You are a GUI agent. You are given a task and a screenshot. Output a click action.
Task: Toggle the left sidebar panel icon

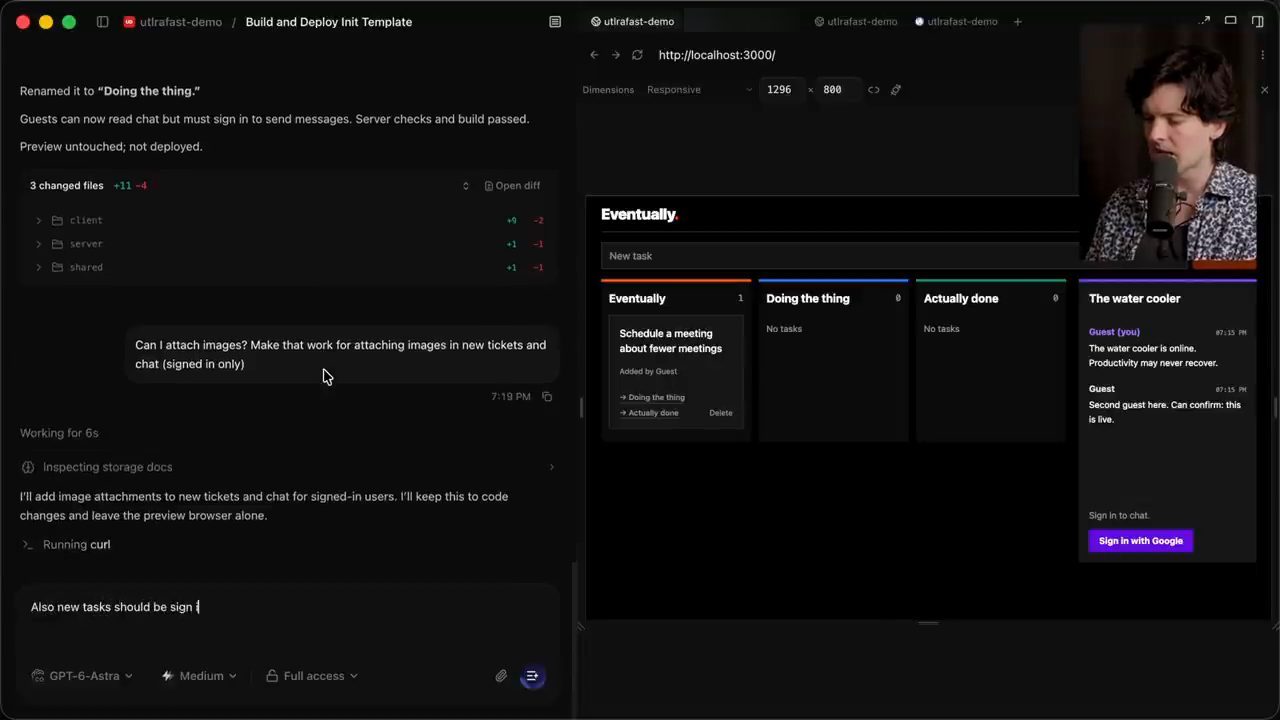tap(102, 21)
